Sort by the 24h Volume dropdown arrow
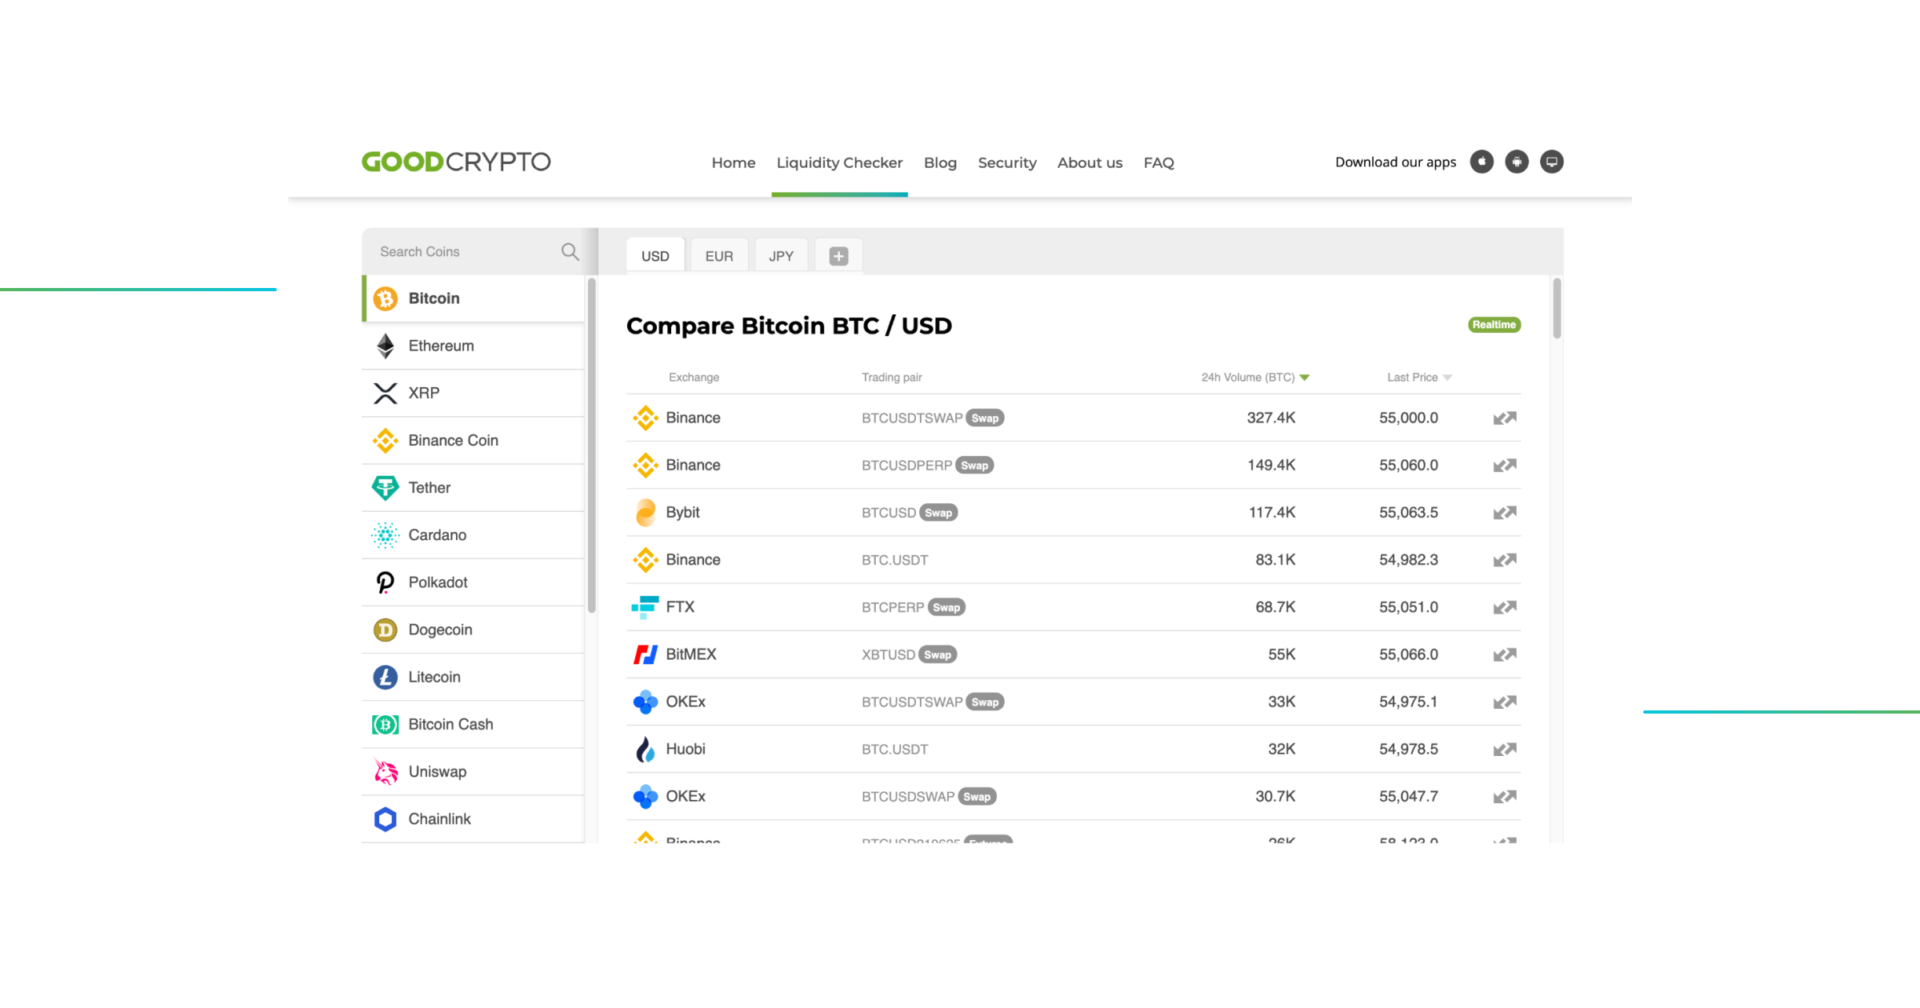Viewport: 1920px width, 1008px height. click(x=1305, y=377)
